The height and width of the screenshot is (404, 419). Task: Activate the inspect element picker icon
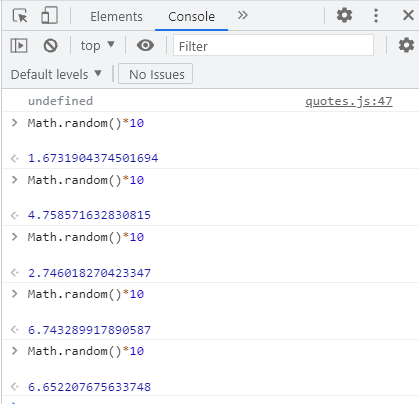(20, 16)
